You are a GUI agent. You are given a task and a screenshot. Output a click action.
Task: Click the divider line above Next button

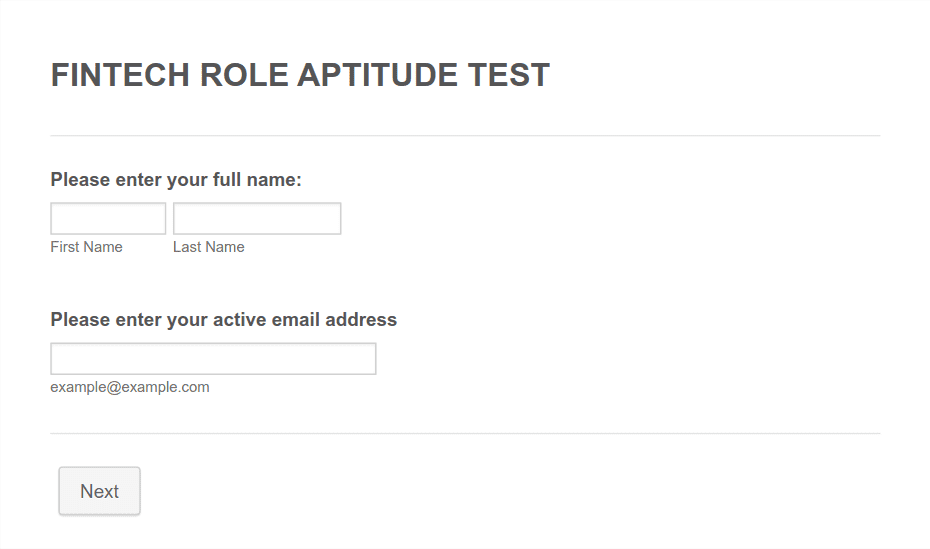465,433
